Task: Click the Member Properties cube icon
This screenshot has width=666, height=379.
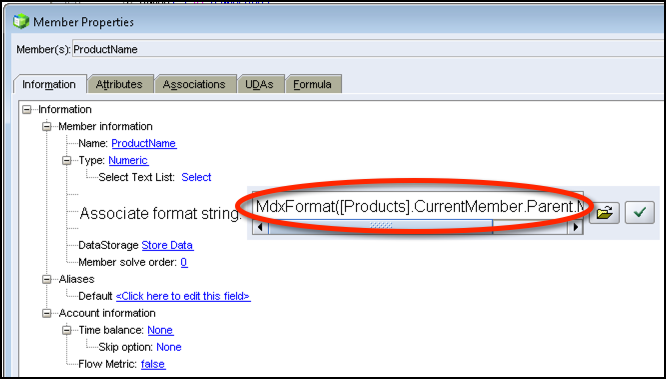Action: [21, 21]
